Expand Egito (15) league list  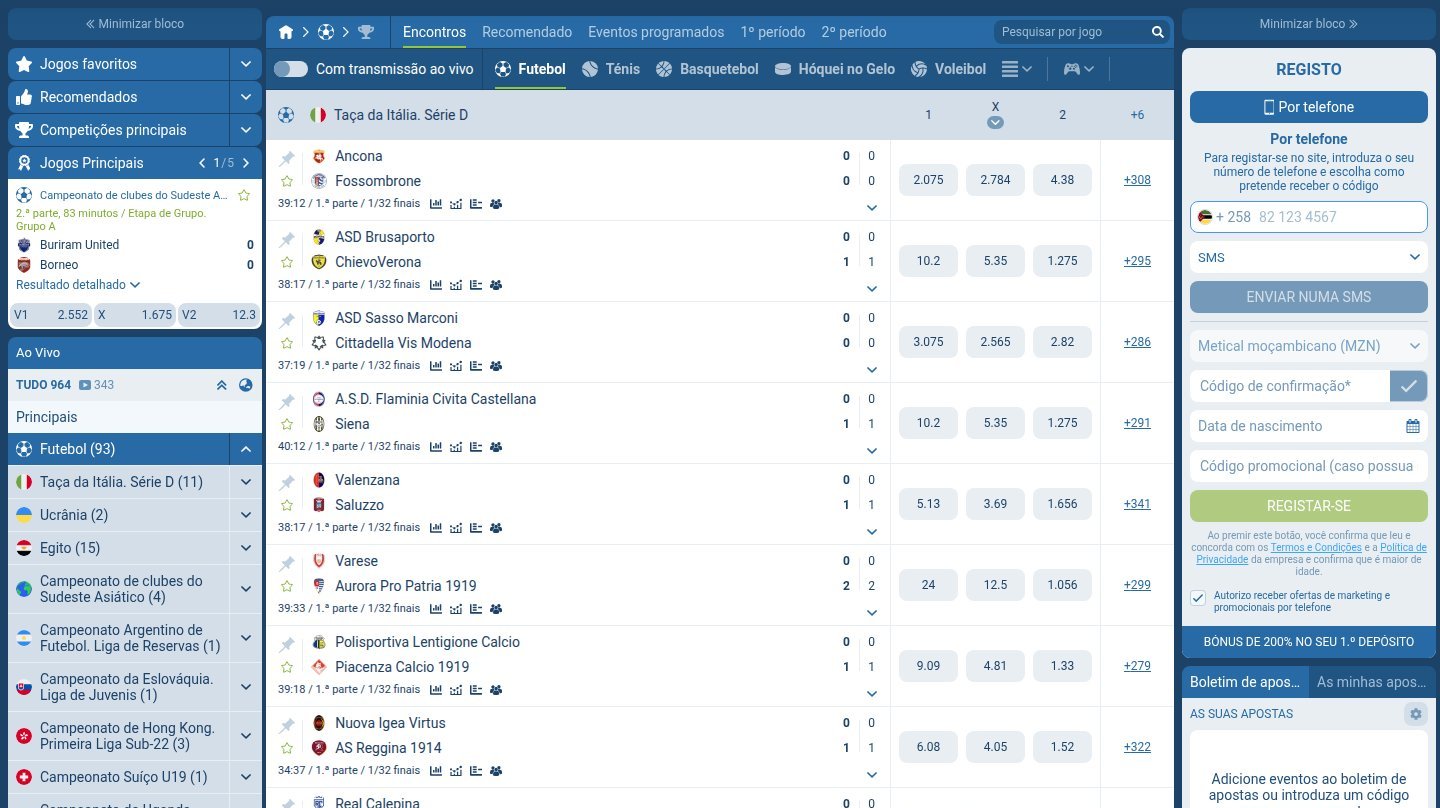pyautogui.click(x=246, y=548)
